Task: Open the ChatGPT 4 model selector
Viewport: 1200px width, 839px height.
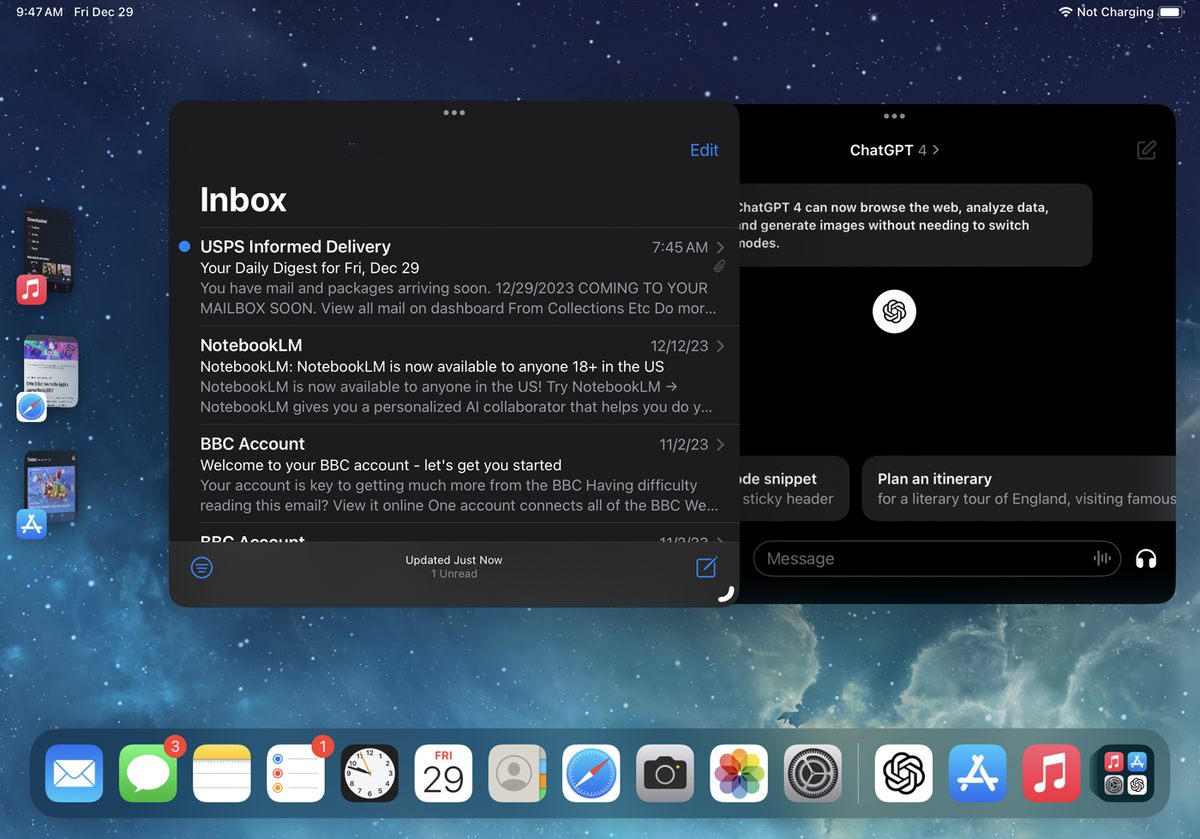Action: pyautogui.click(x=895, y=150)
